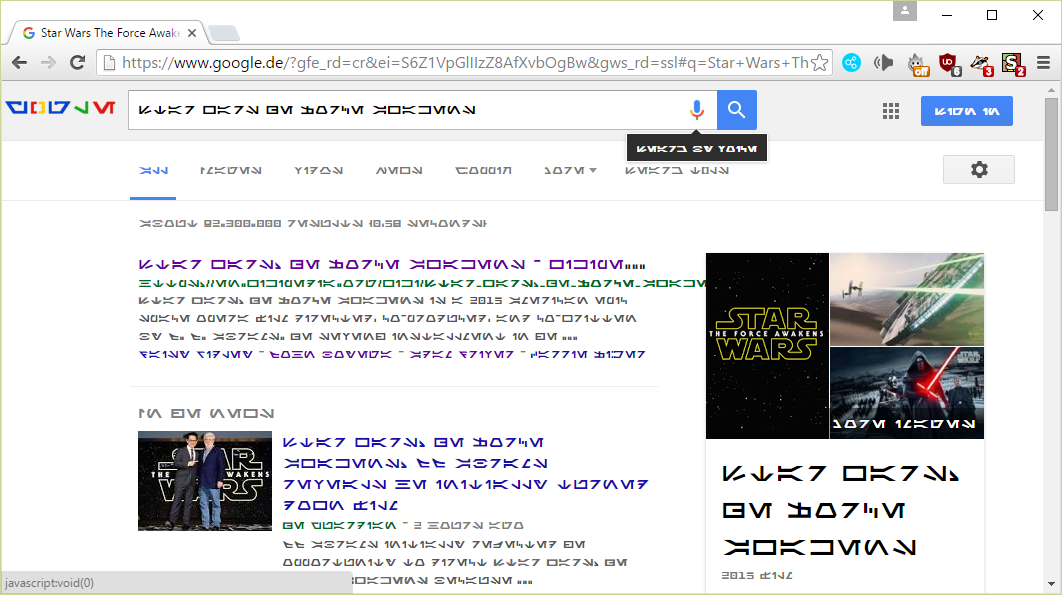
Task: Click the speaker audio extension icon
Action: click(884, 63)
